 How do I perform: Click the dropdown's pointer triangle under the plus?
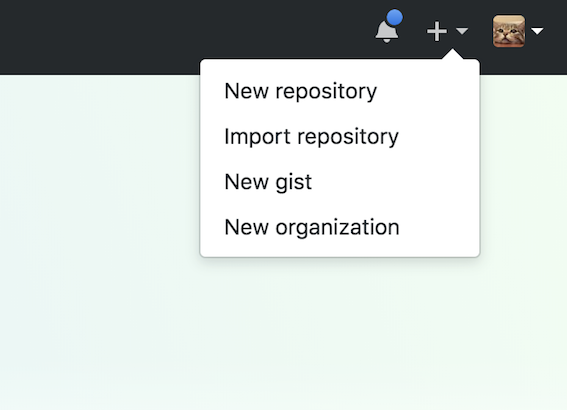pos(452,55)
